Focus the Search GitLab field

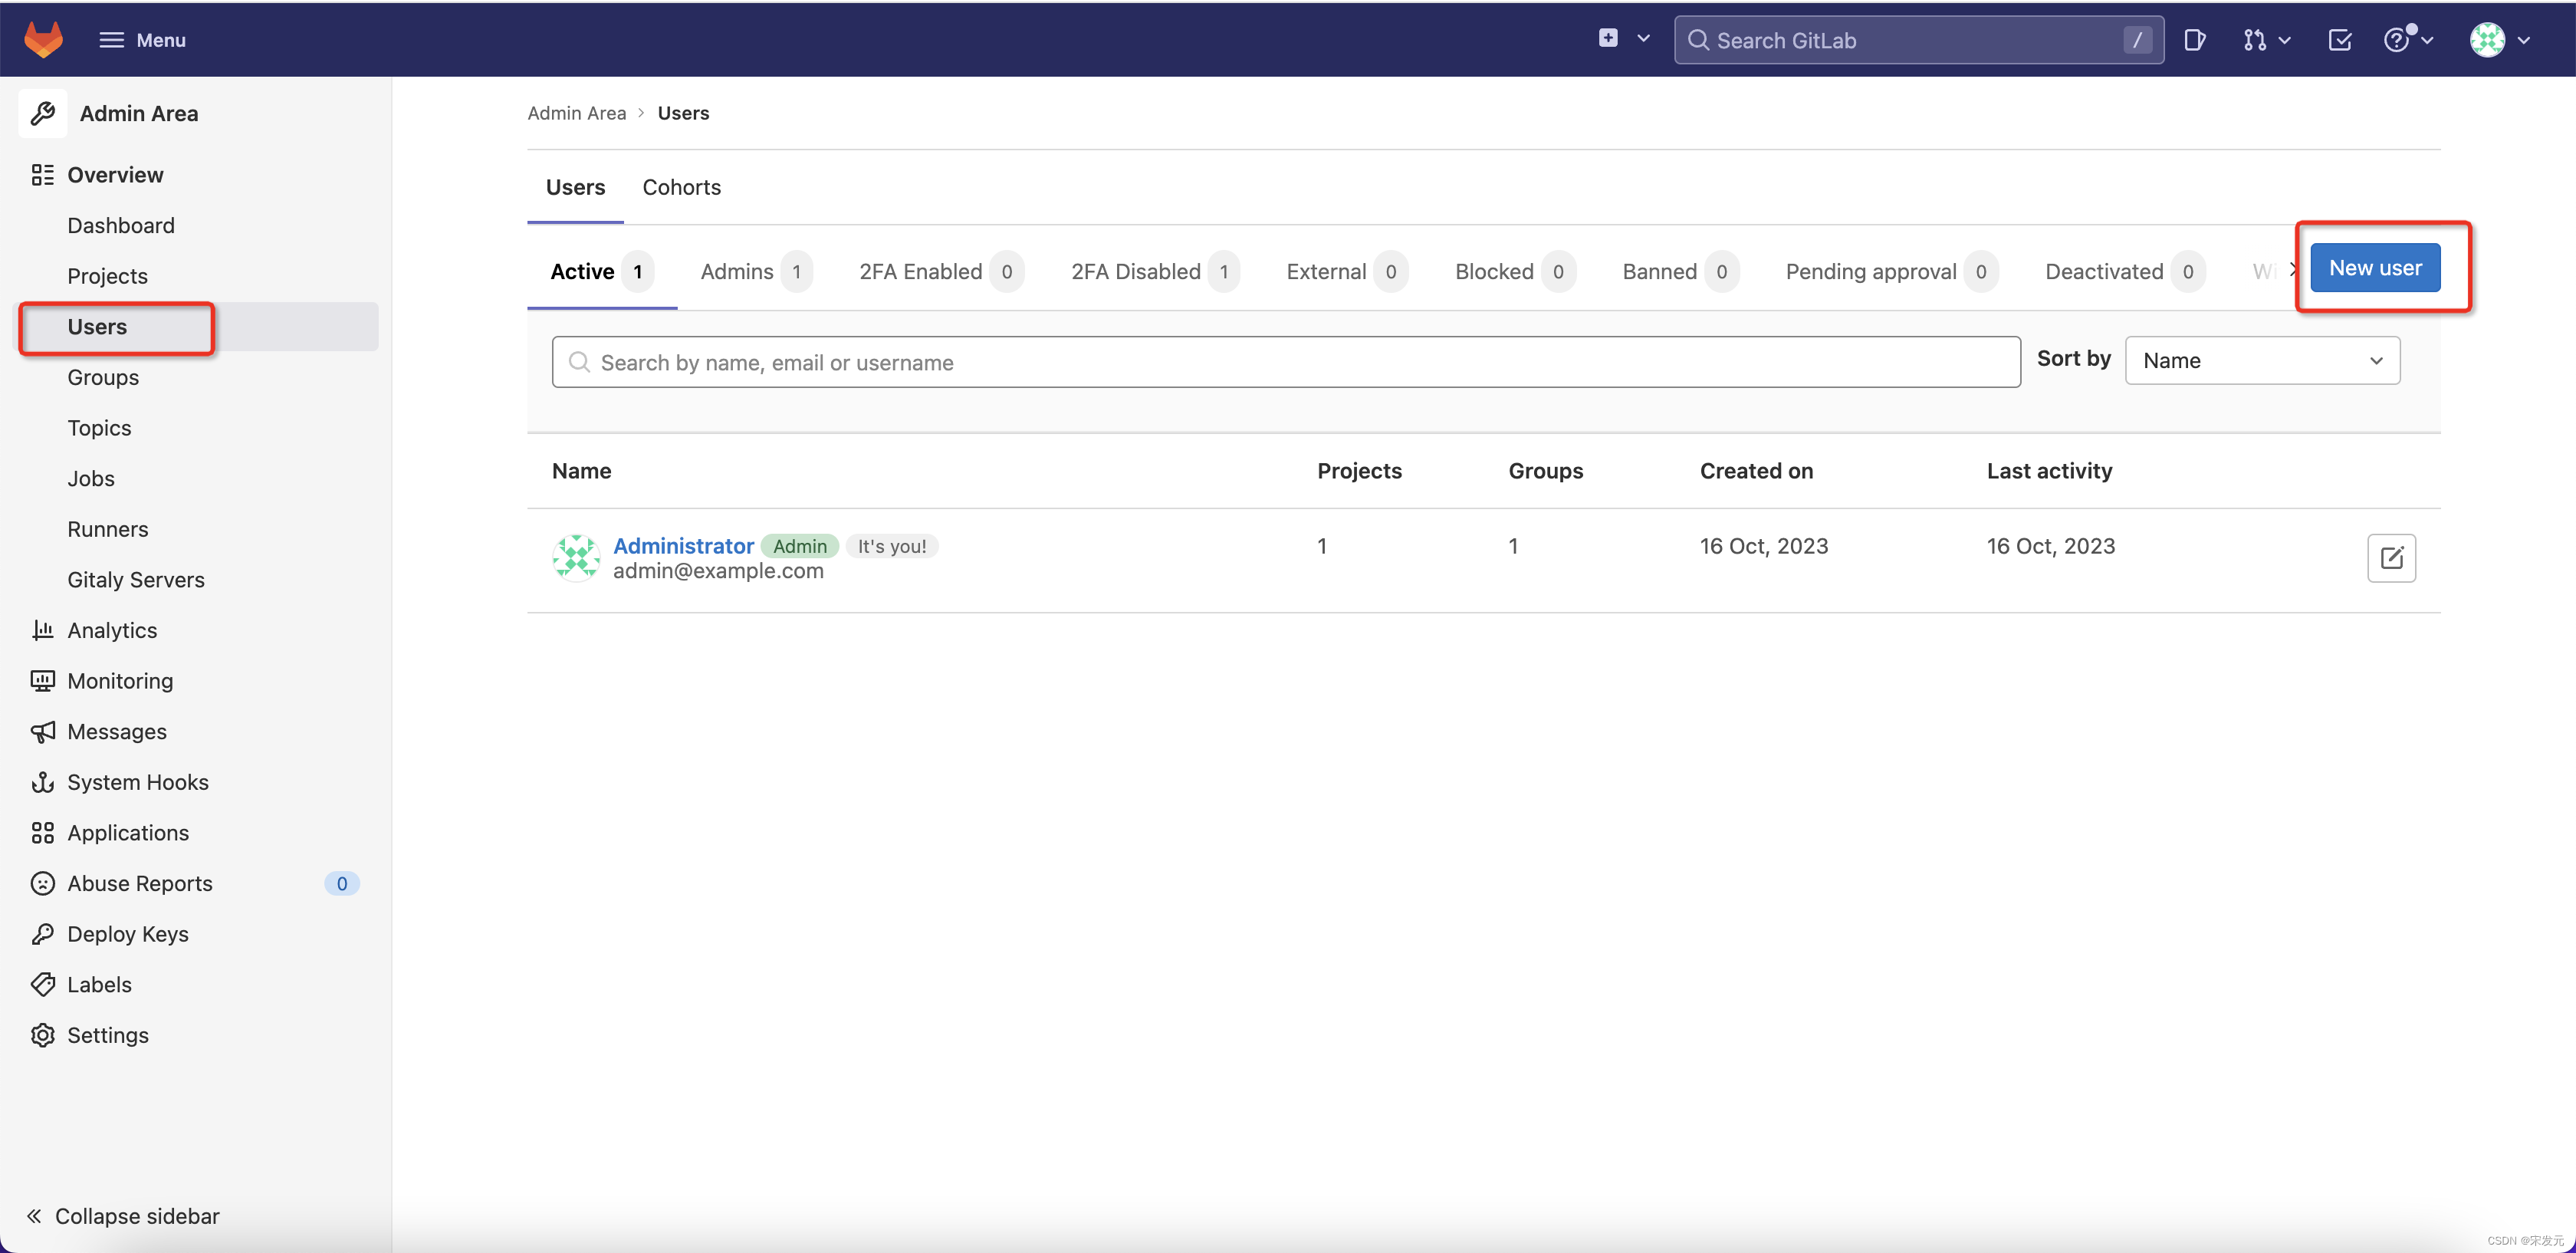(1918, 40)
